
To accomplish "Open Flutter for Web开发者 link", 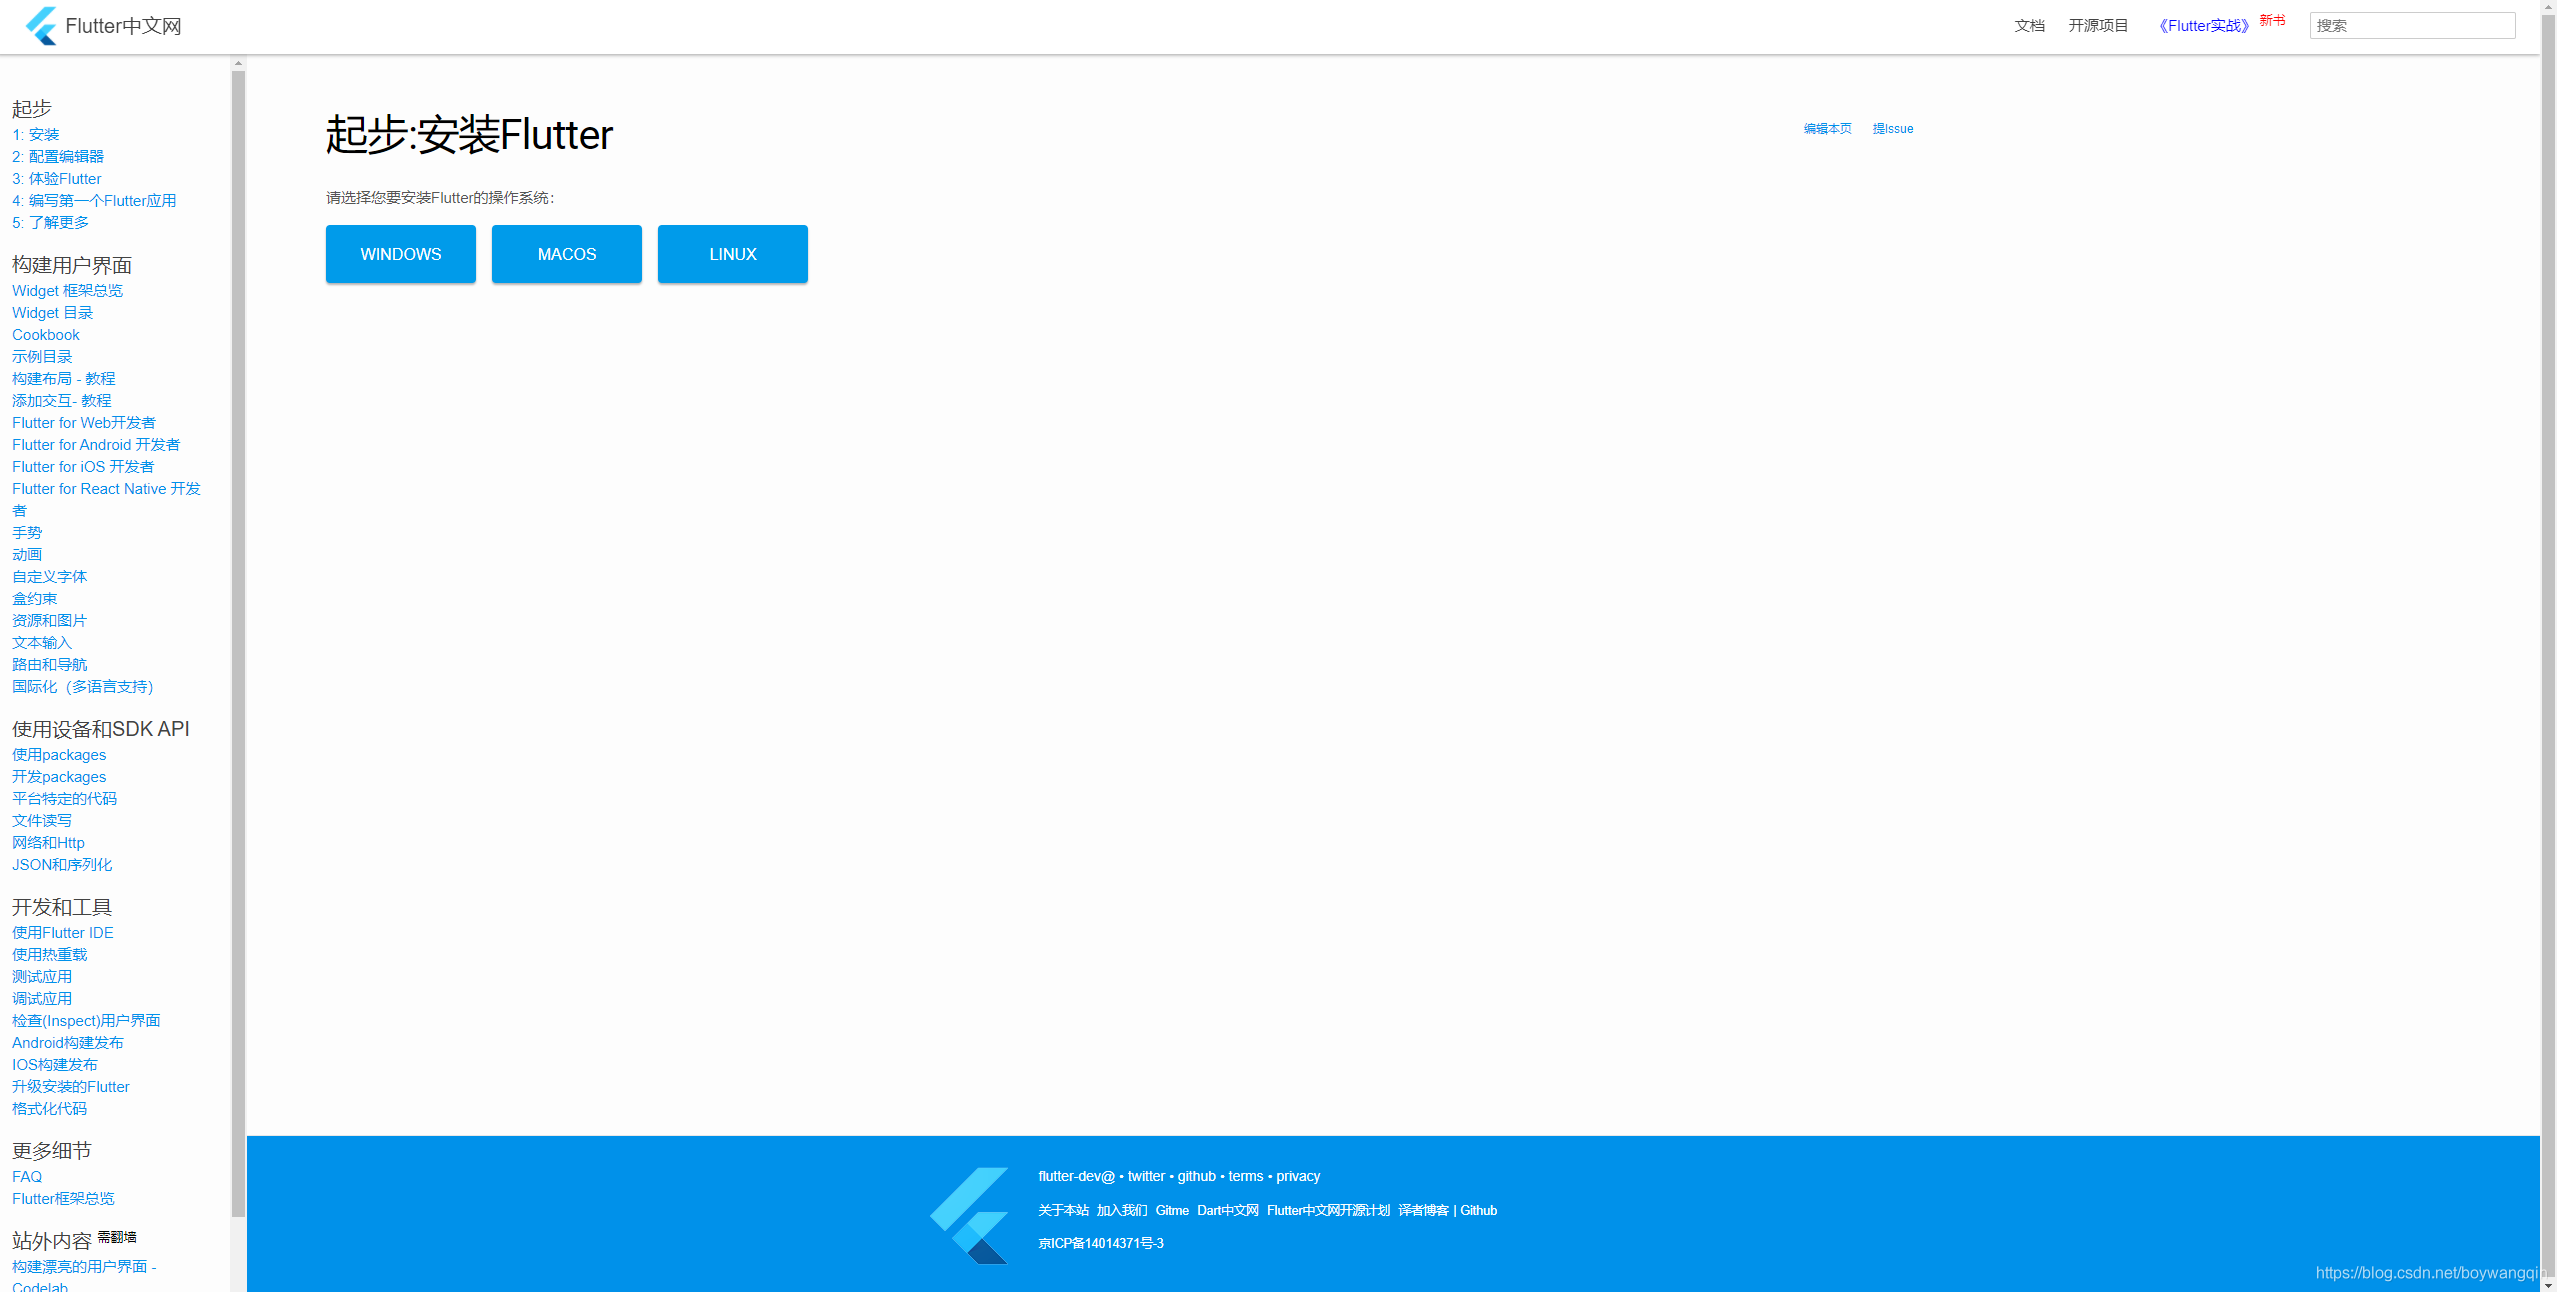I will [x=84, y=423].
